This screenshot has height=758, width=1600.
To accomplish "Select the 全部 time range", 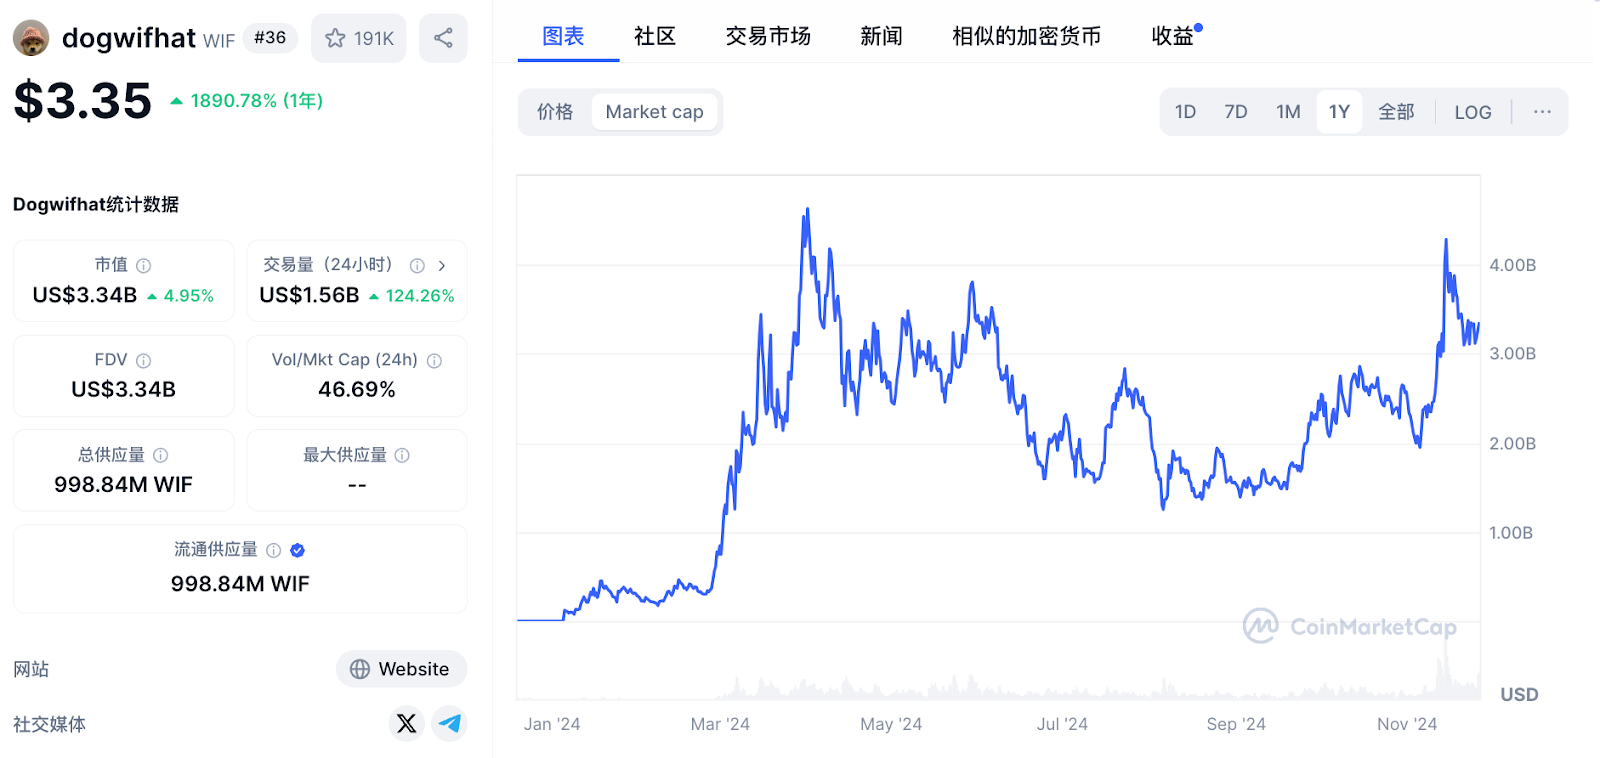I will tap(1396, 112).
